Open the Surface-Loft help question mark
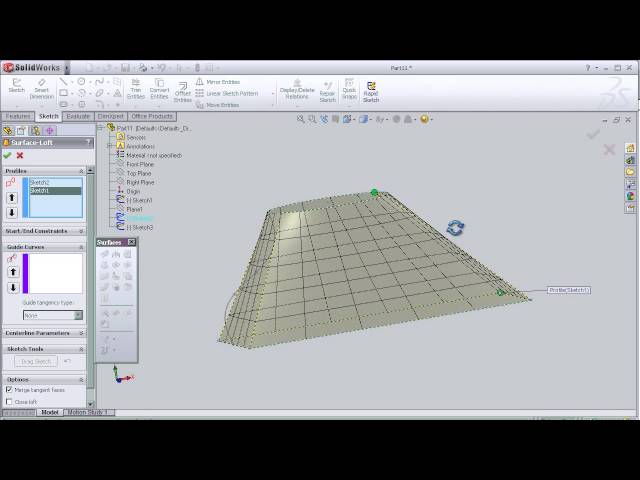This screenshot has height=480, width=640. coord(88,142)
